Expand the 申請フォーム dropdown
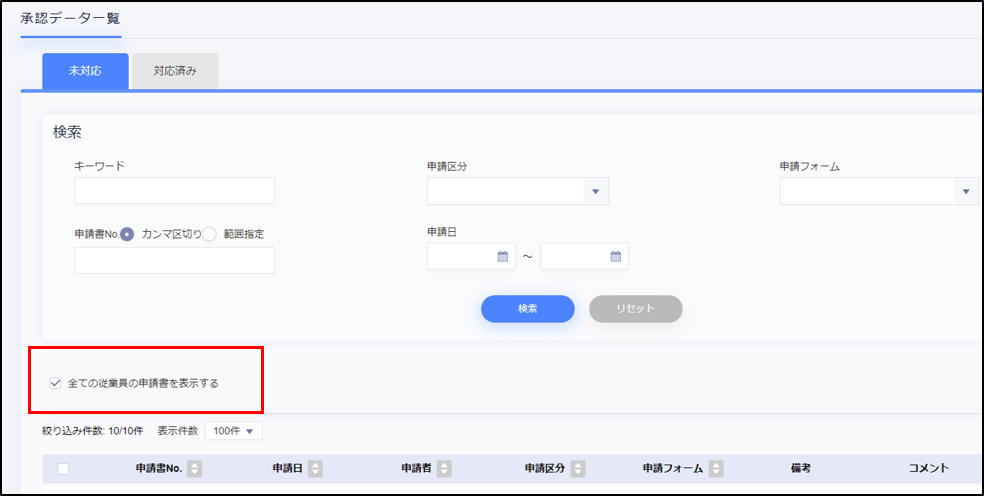Viewport: 984px width, 496px height. tap(966, 191)
